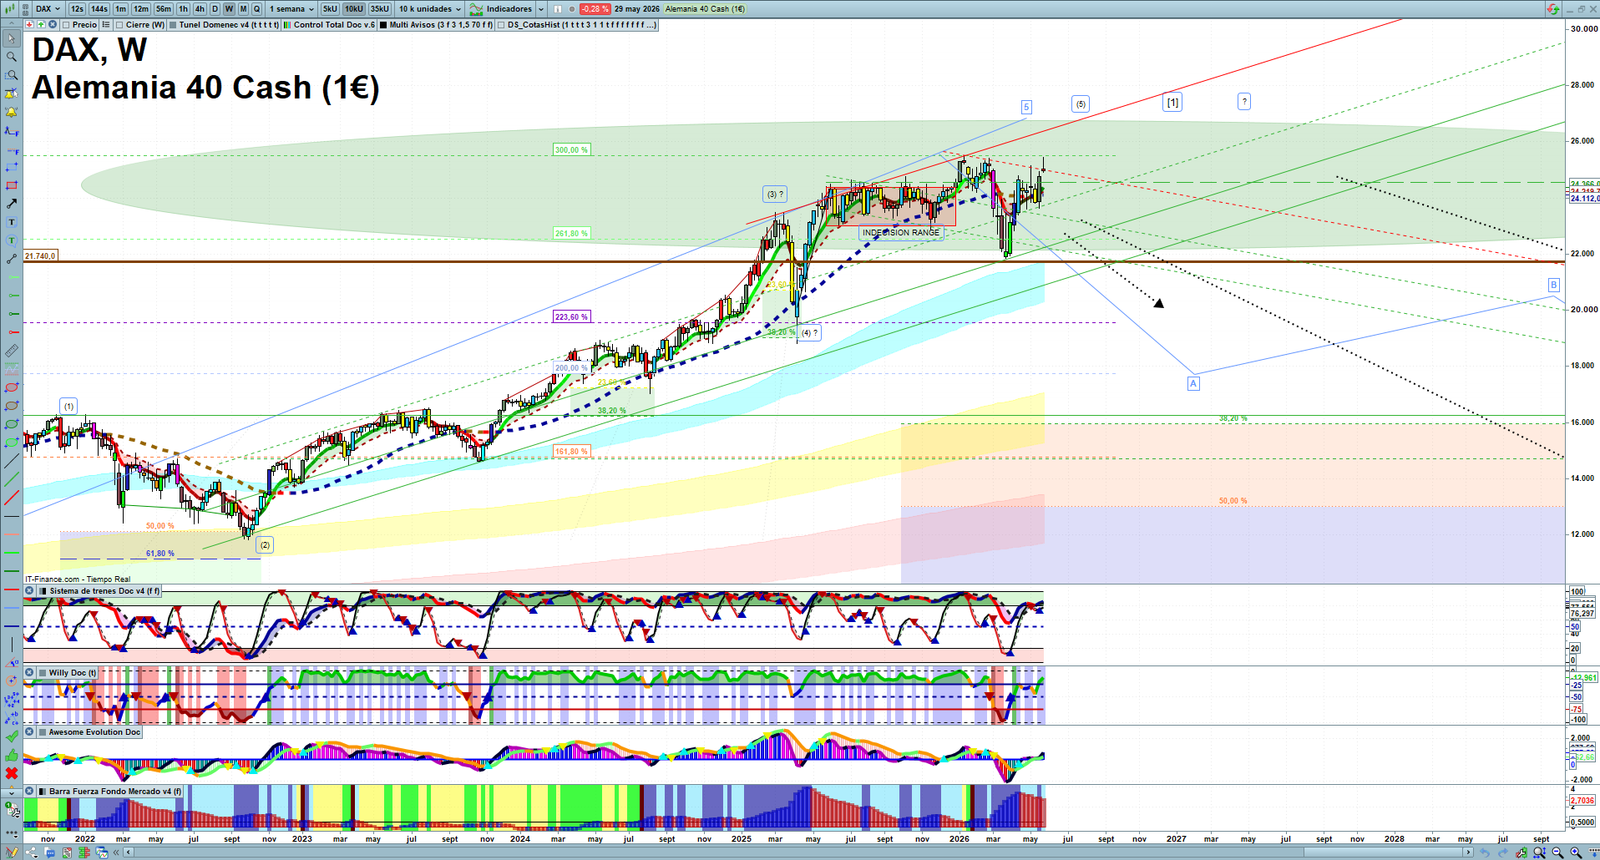Collapse bottom toolbar with double chevron
The image size is (1600, 860).
[x=116, y=852]
